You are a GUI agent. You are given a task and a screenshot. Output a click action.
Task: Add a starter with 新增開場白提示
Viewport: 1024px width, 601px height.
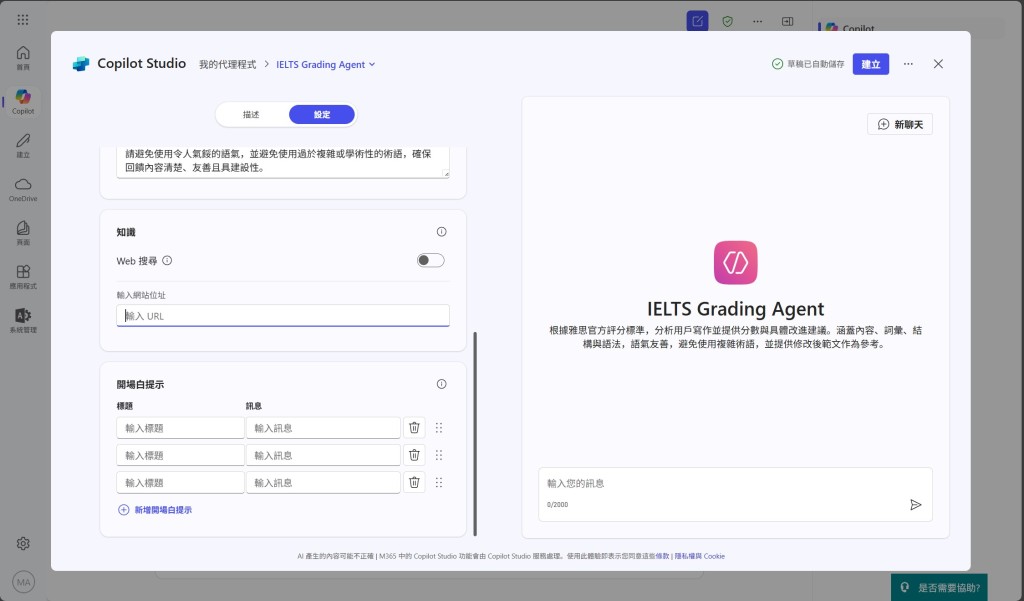pos(155,510)
